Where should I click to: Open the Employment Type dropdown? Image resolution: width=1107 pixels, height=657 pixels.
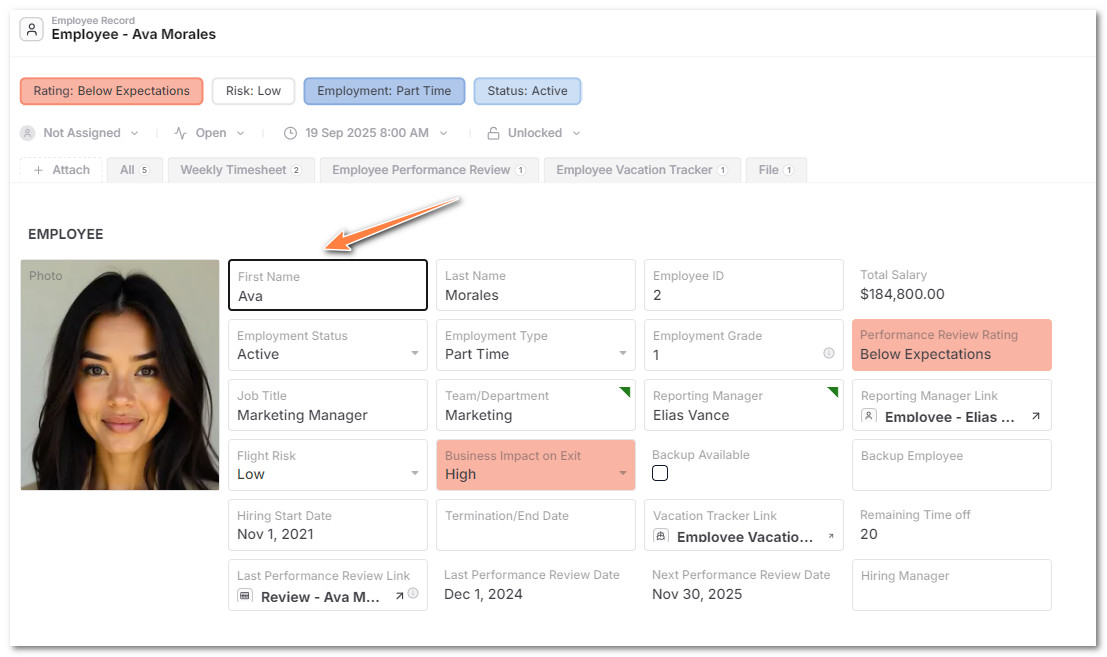click(x=623, y=354)
